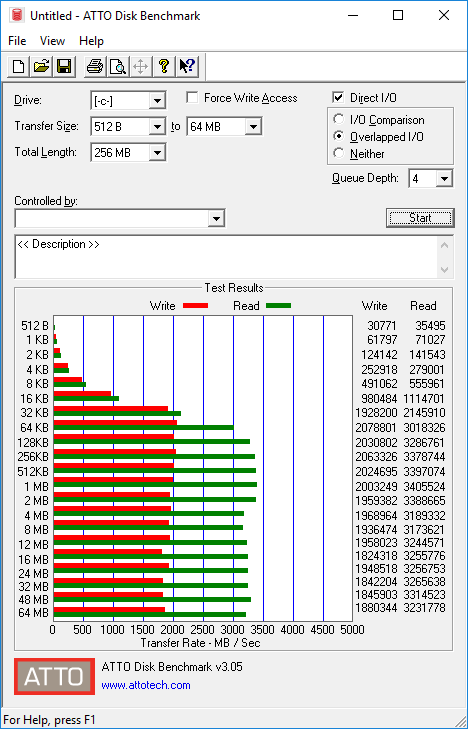468x729 pixels.
Task: Click the yellow question mark About icon
Action: pyautogui.click(x=164, y=66)
